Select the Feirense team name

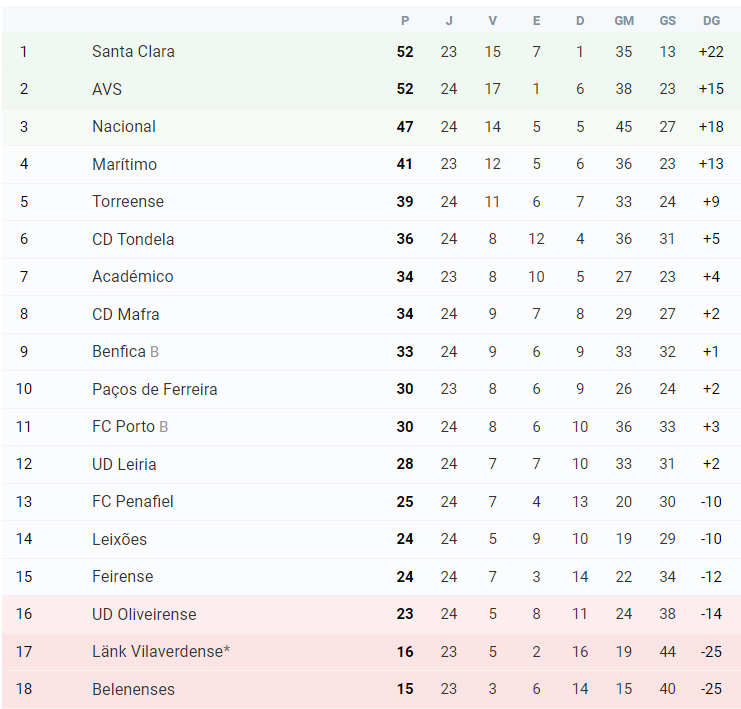click(x=122, y=576)
